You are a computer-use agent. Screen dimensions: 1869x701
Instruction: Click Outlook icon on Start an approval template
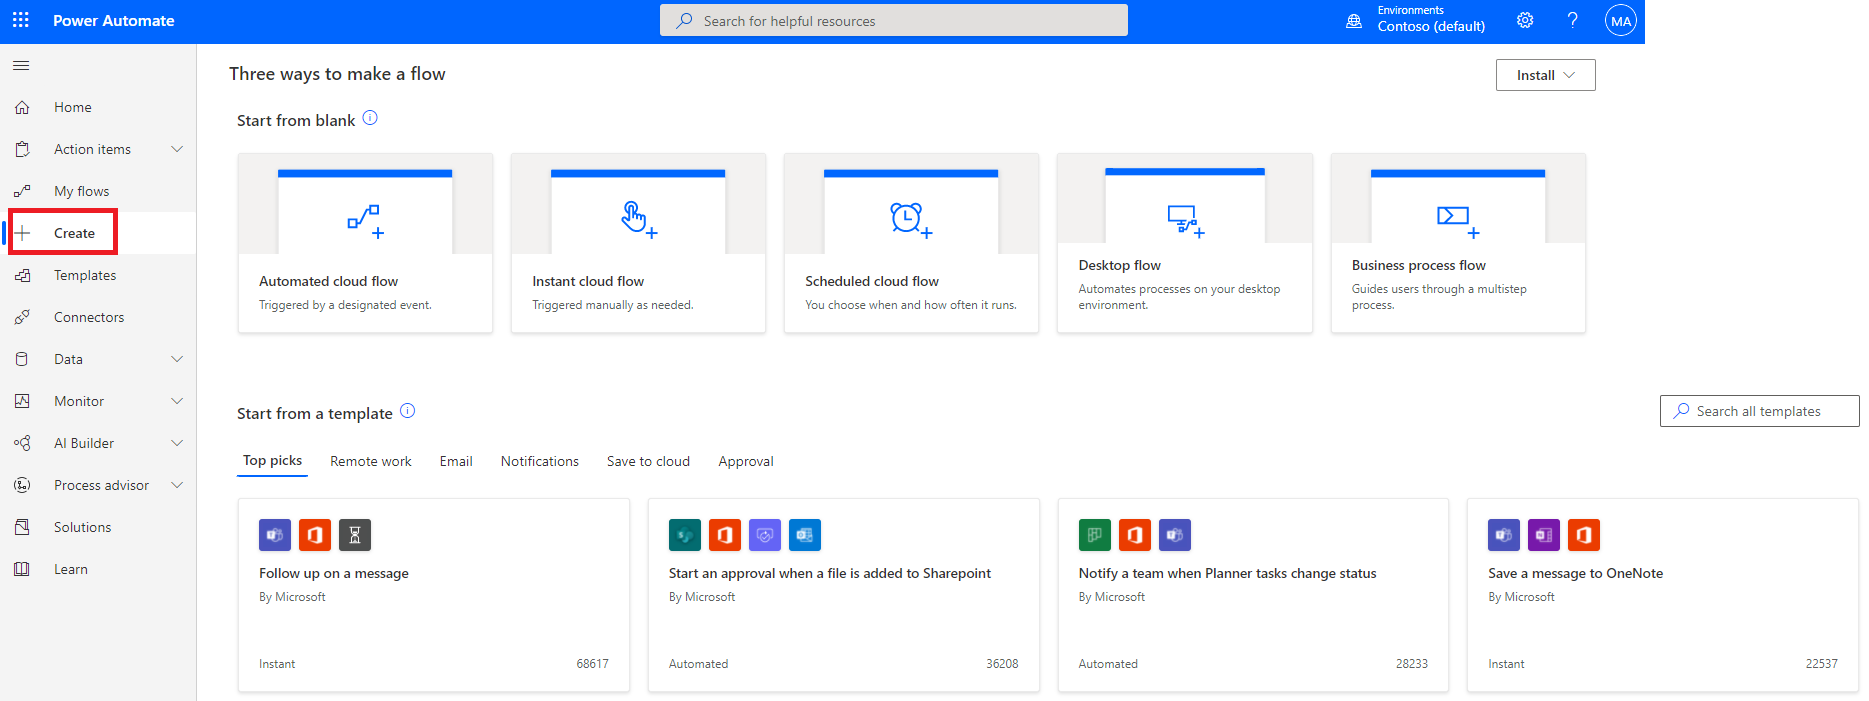click(x=805, y=535)
